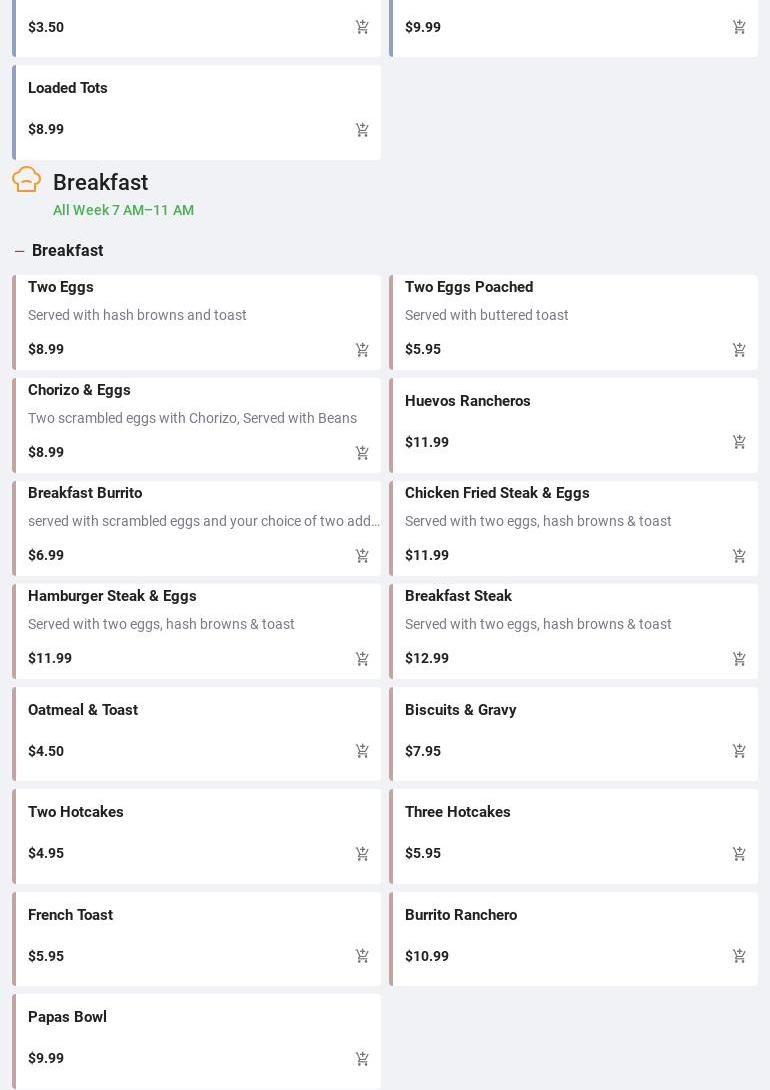Add Breakfast Steak to cart
This screenshot has height=1090, width=770.
(739, 659)
